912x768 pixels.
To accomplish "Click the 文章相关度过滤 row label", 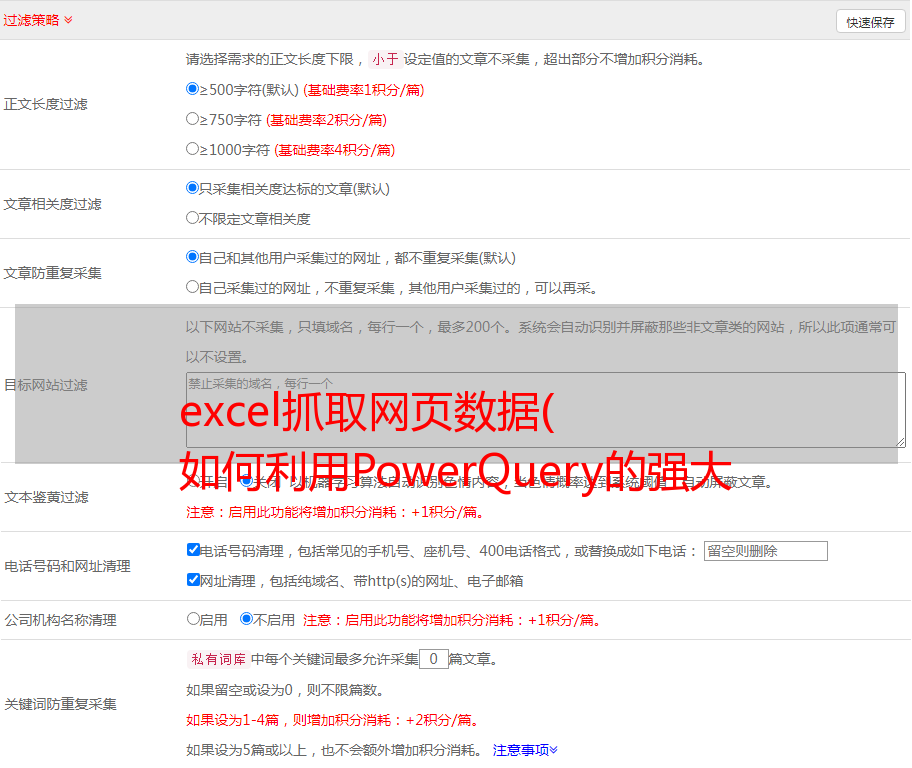I will pos(52,204).
